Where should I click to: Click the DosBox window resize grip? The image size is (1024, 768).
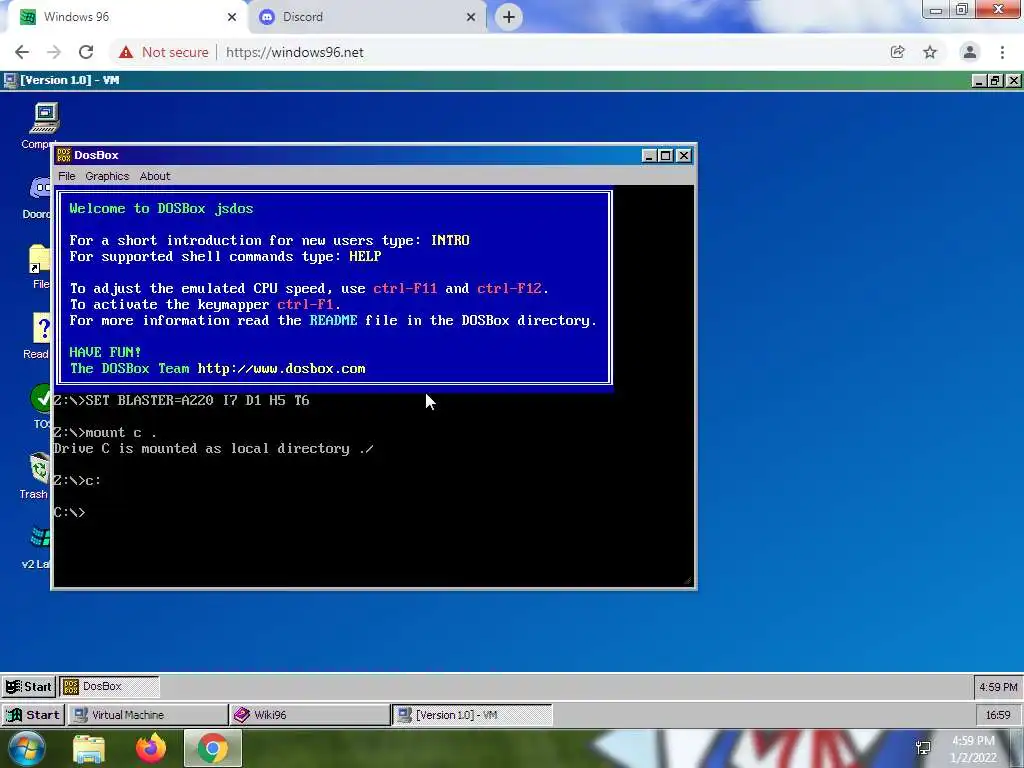pyautogui.click(x=688, y=581)
